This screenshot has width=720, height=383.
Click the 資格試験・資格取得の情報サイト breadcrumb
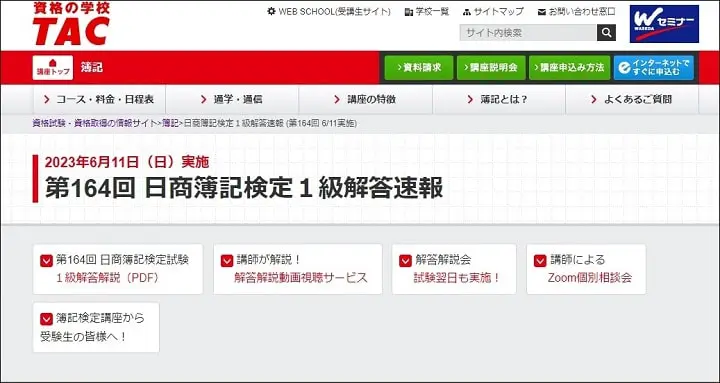95,124
